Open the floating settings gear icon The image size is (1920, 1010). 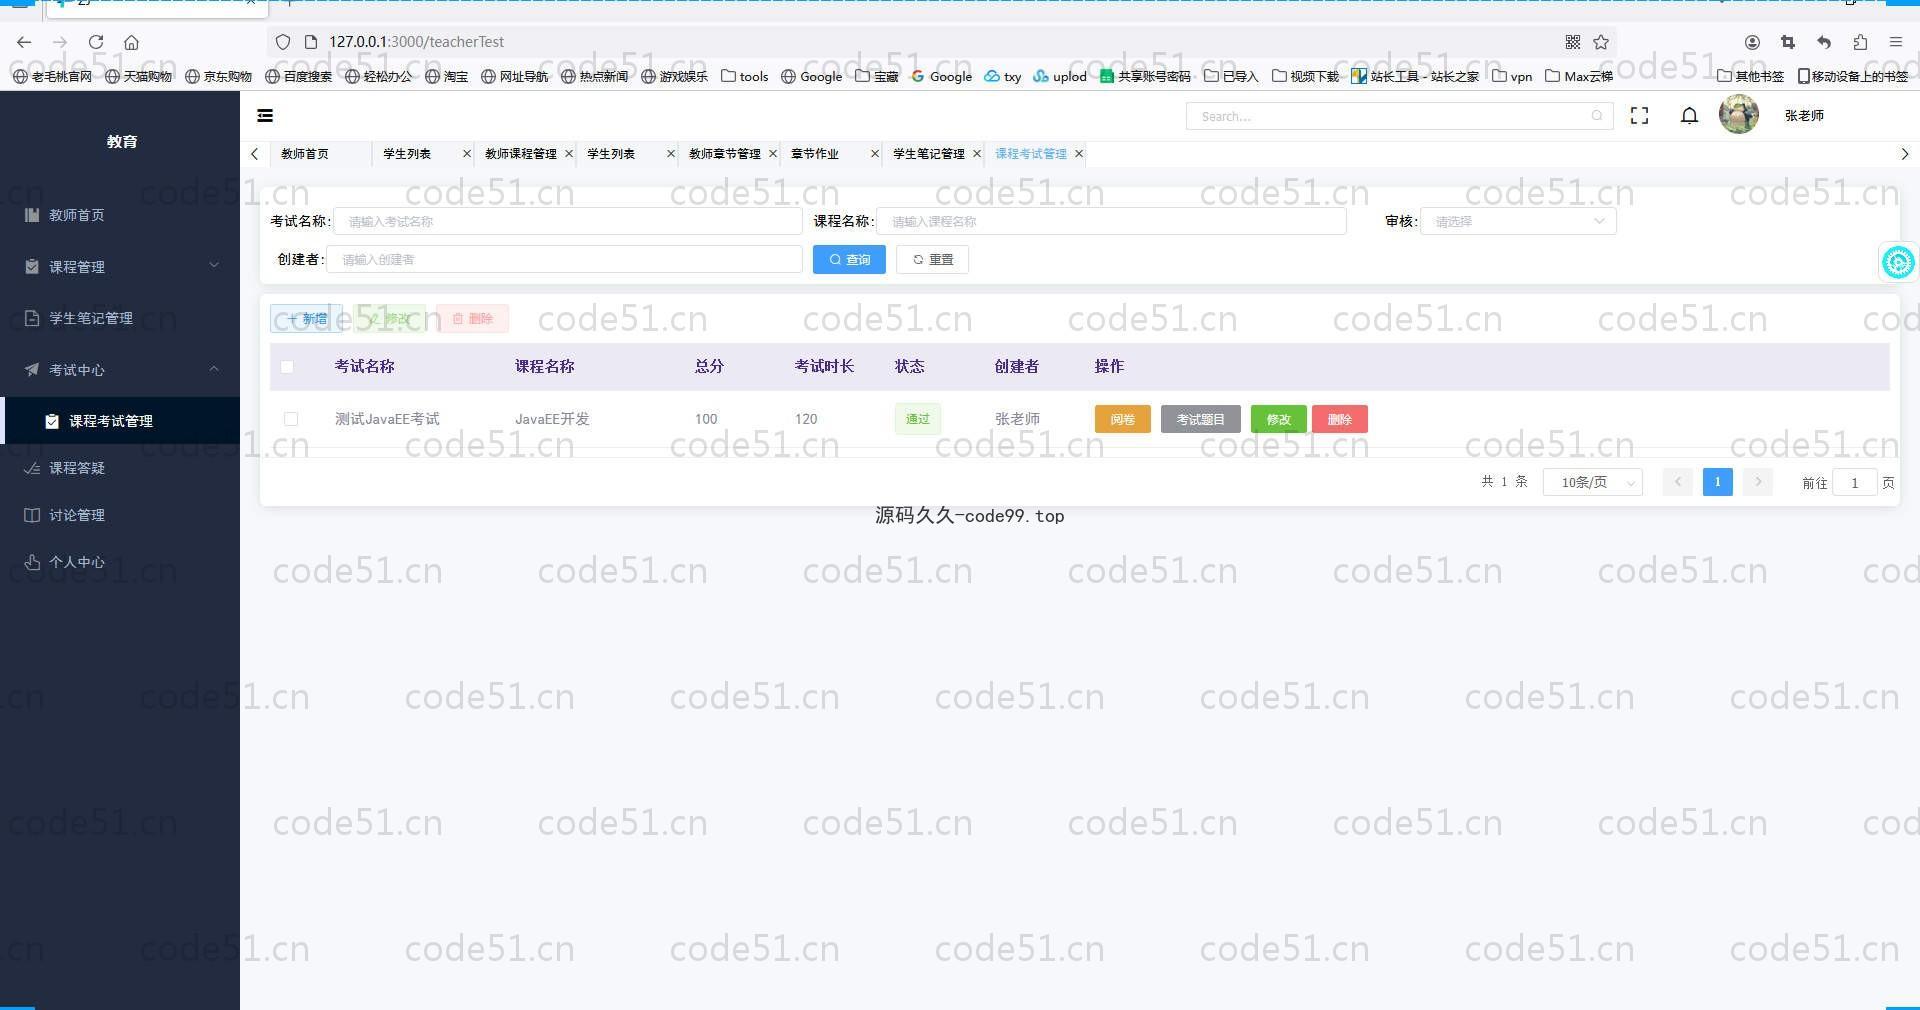click(1898, 262)
